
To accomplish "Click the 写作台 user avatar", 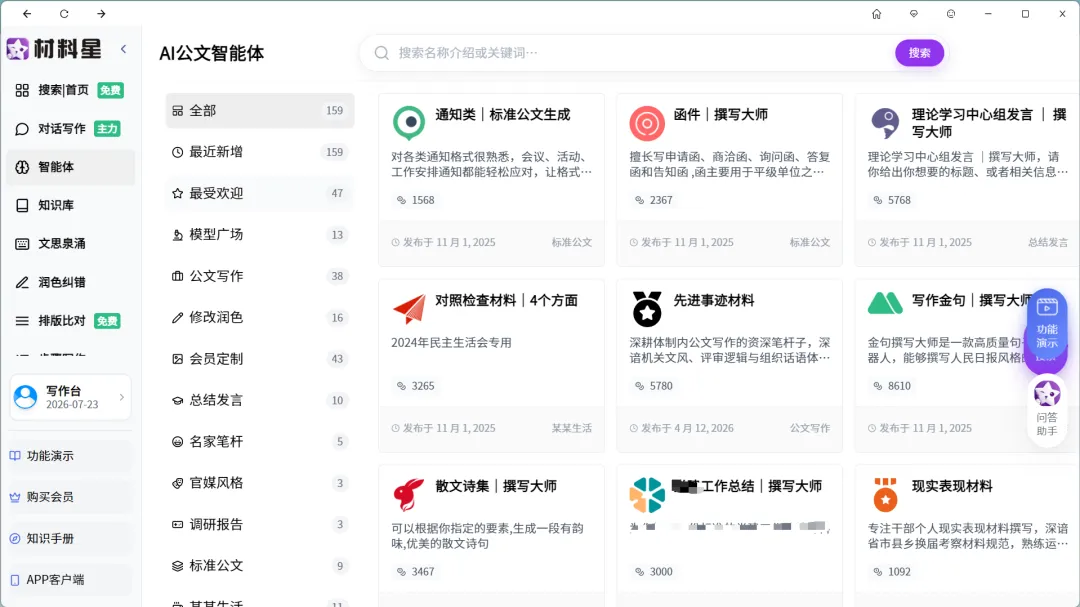I will coord(25,398).
